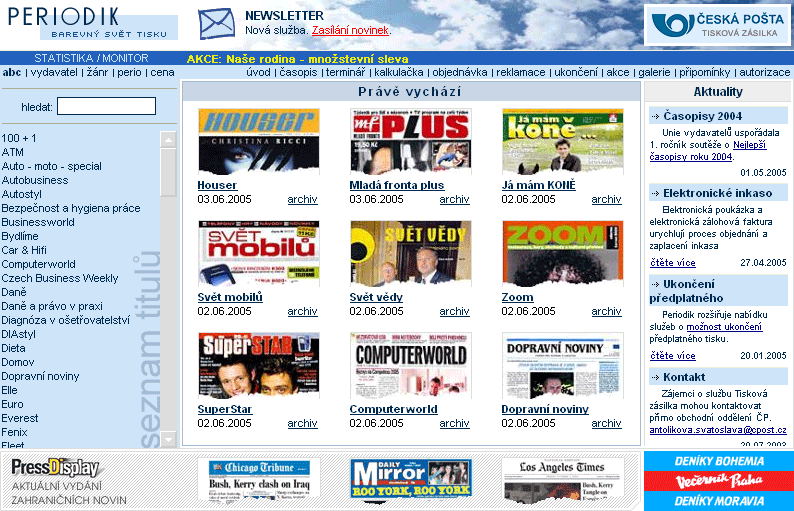Viewport: 794px width, 511px height.
Task: Switch to the žánr filter tab
Action: pos(97,73)
